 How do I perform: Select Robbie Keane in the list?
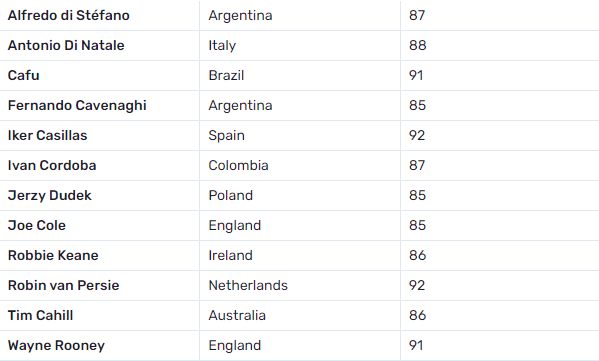pyautogui.click(x=53, y=256)
